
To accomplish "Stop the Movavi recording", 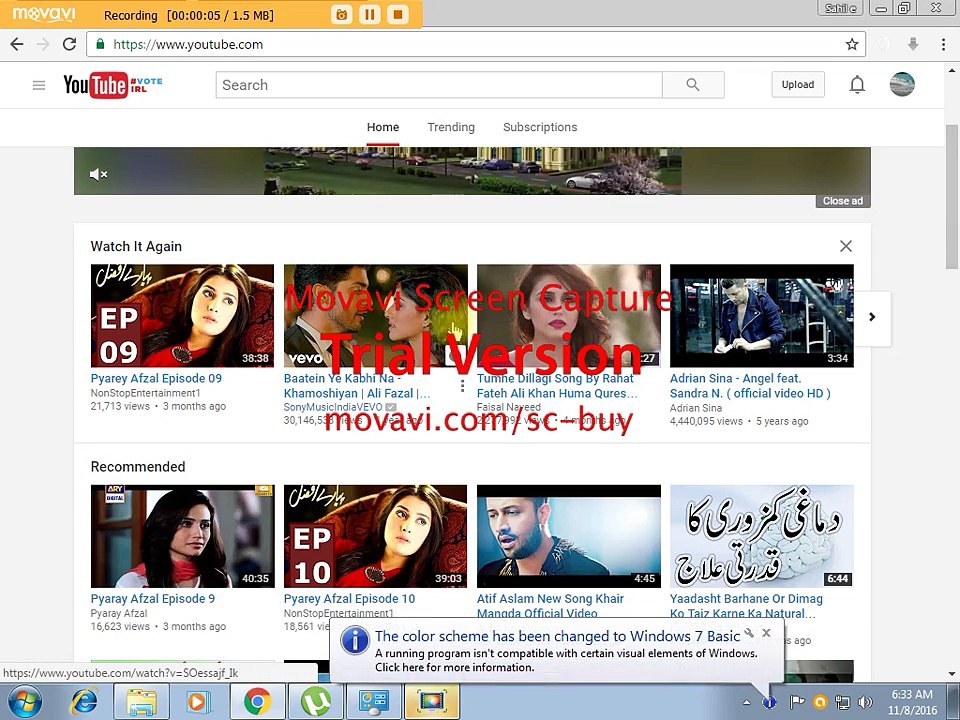I will point(398,15).
